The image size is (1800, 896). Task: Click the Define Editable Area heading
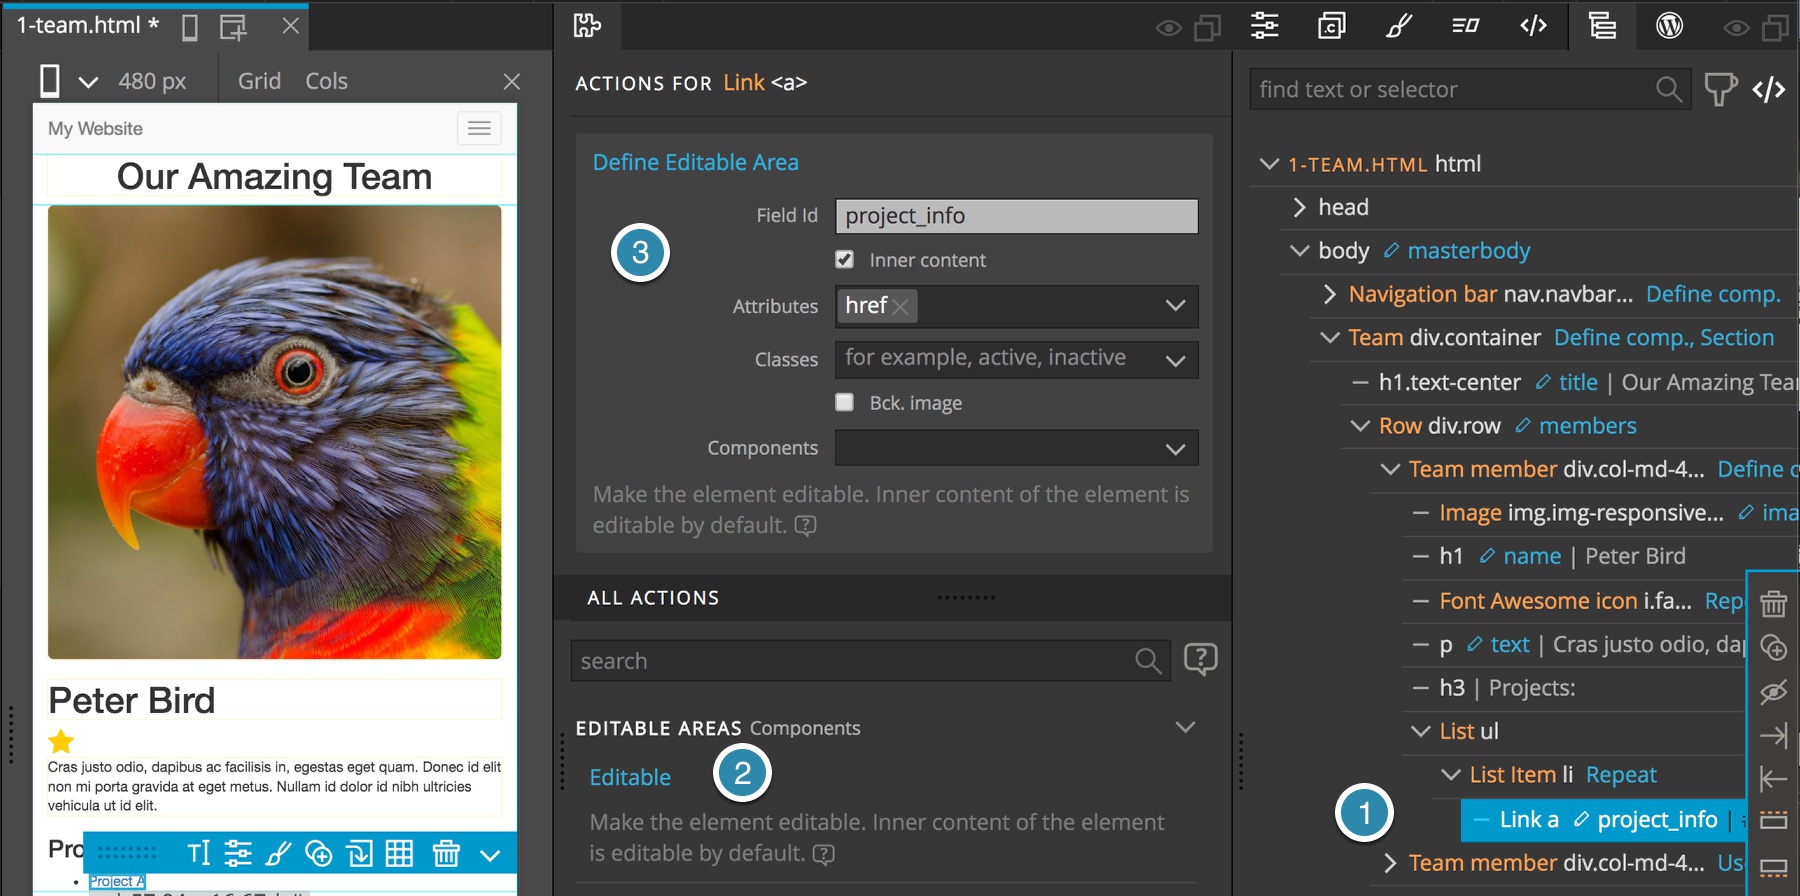(x=695, y=162)
